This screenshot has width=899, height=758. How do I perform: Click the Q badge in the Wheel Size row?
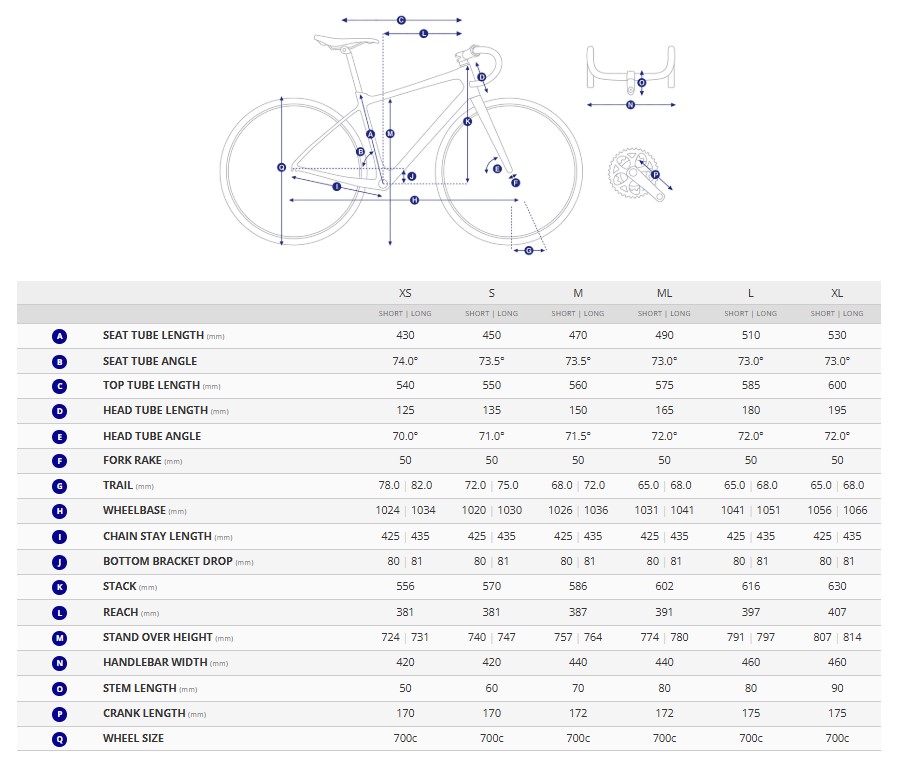pyautogui.click(x=59, y=738)
